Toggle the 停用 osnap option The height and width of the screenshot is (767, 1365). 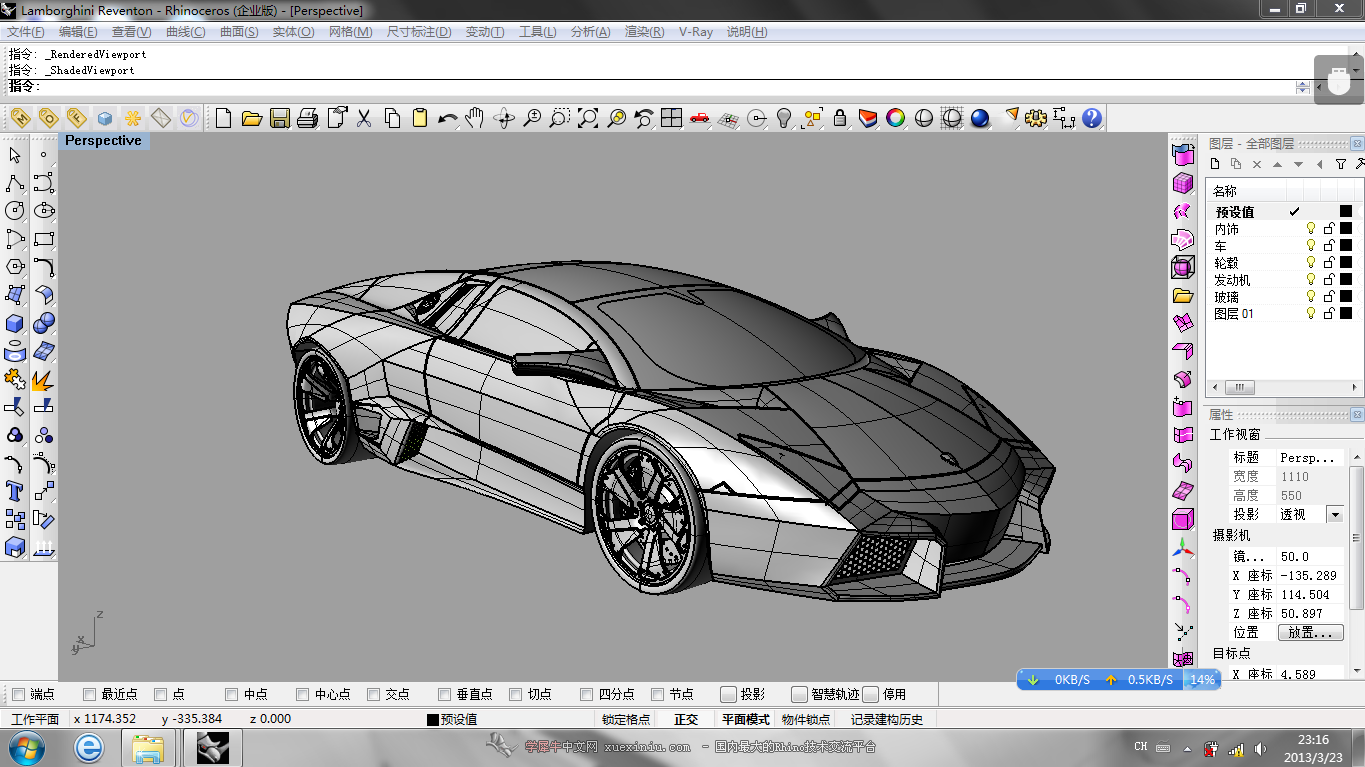(871, 694)
